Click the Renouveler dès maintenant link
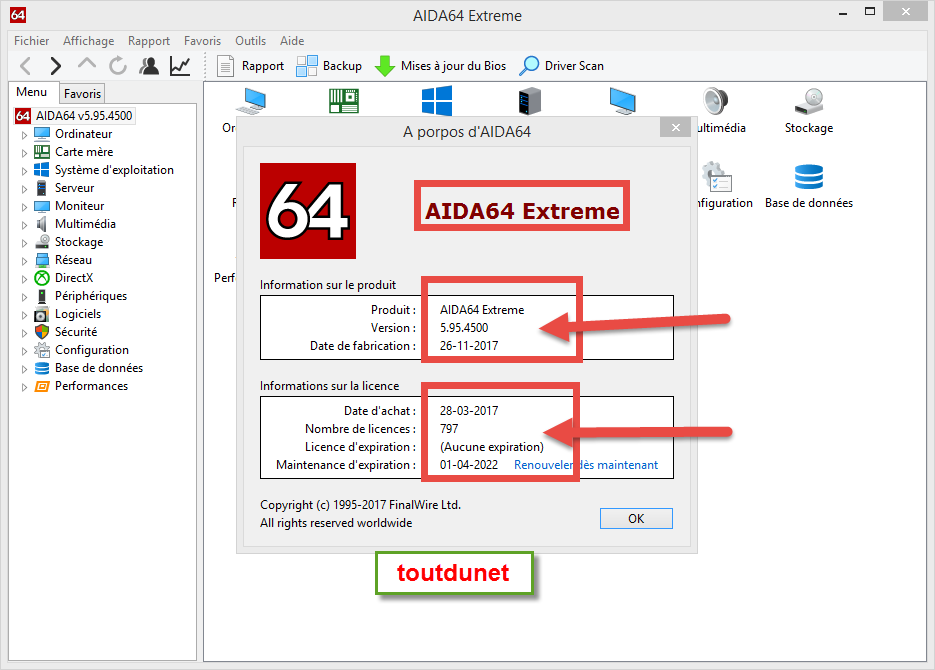 pos(586,464)
